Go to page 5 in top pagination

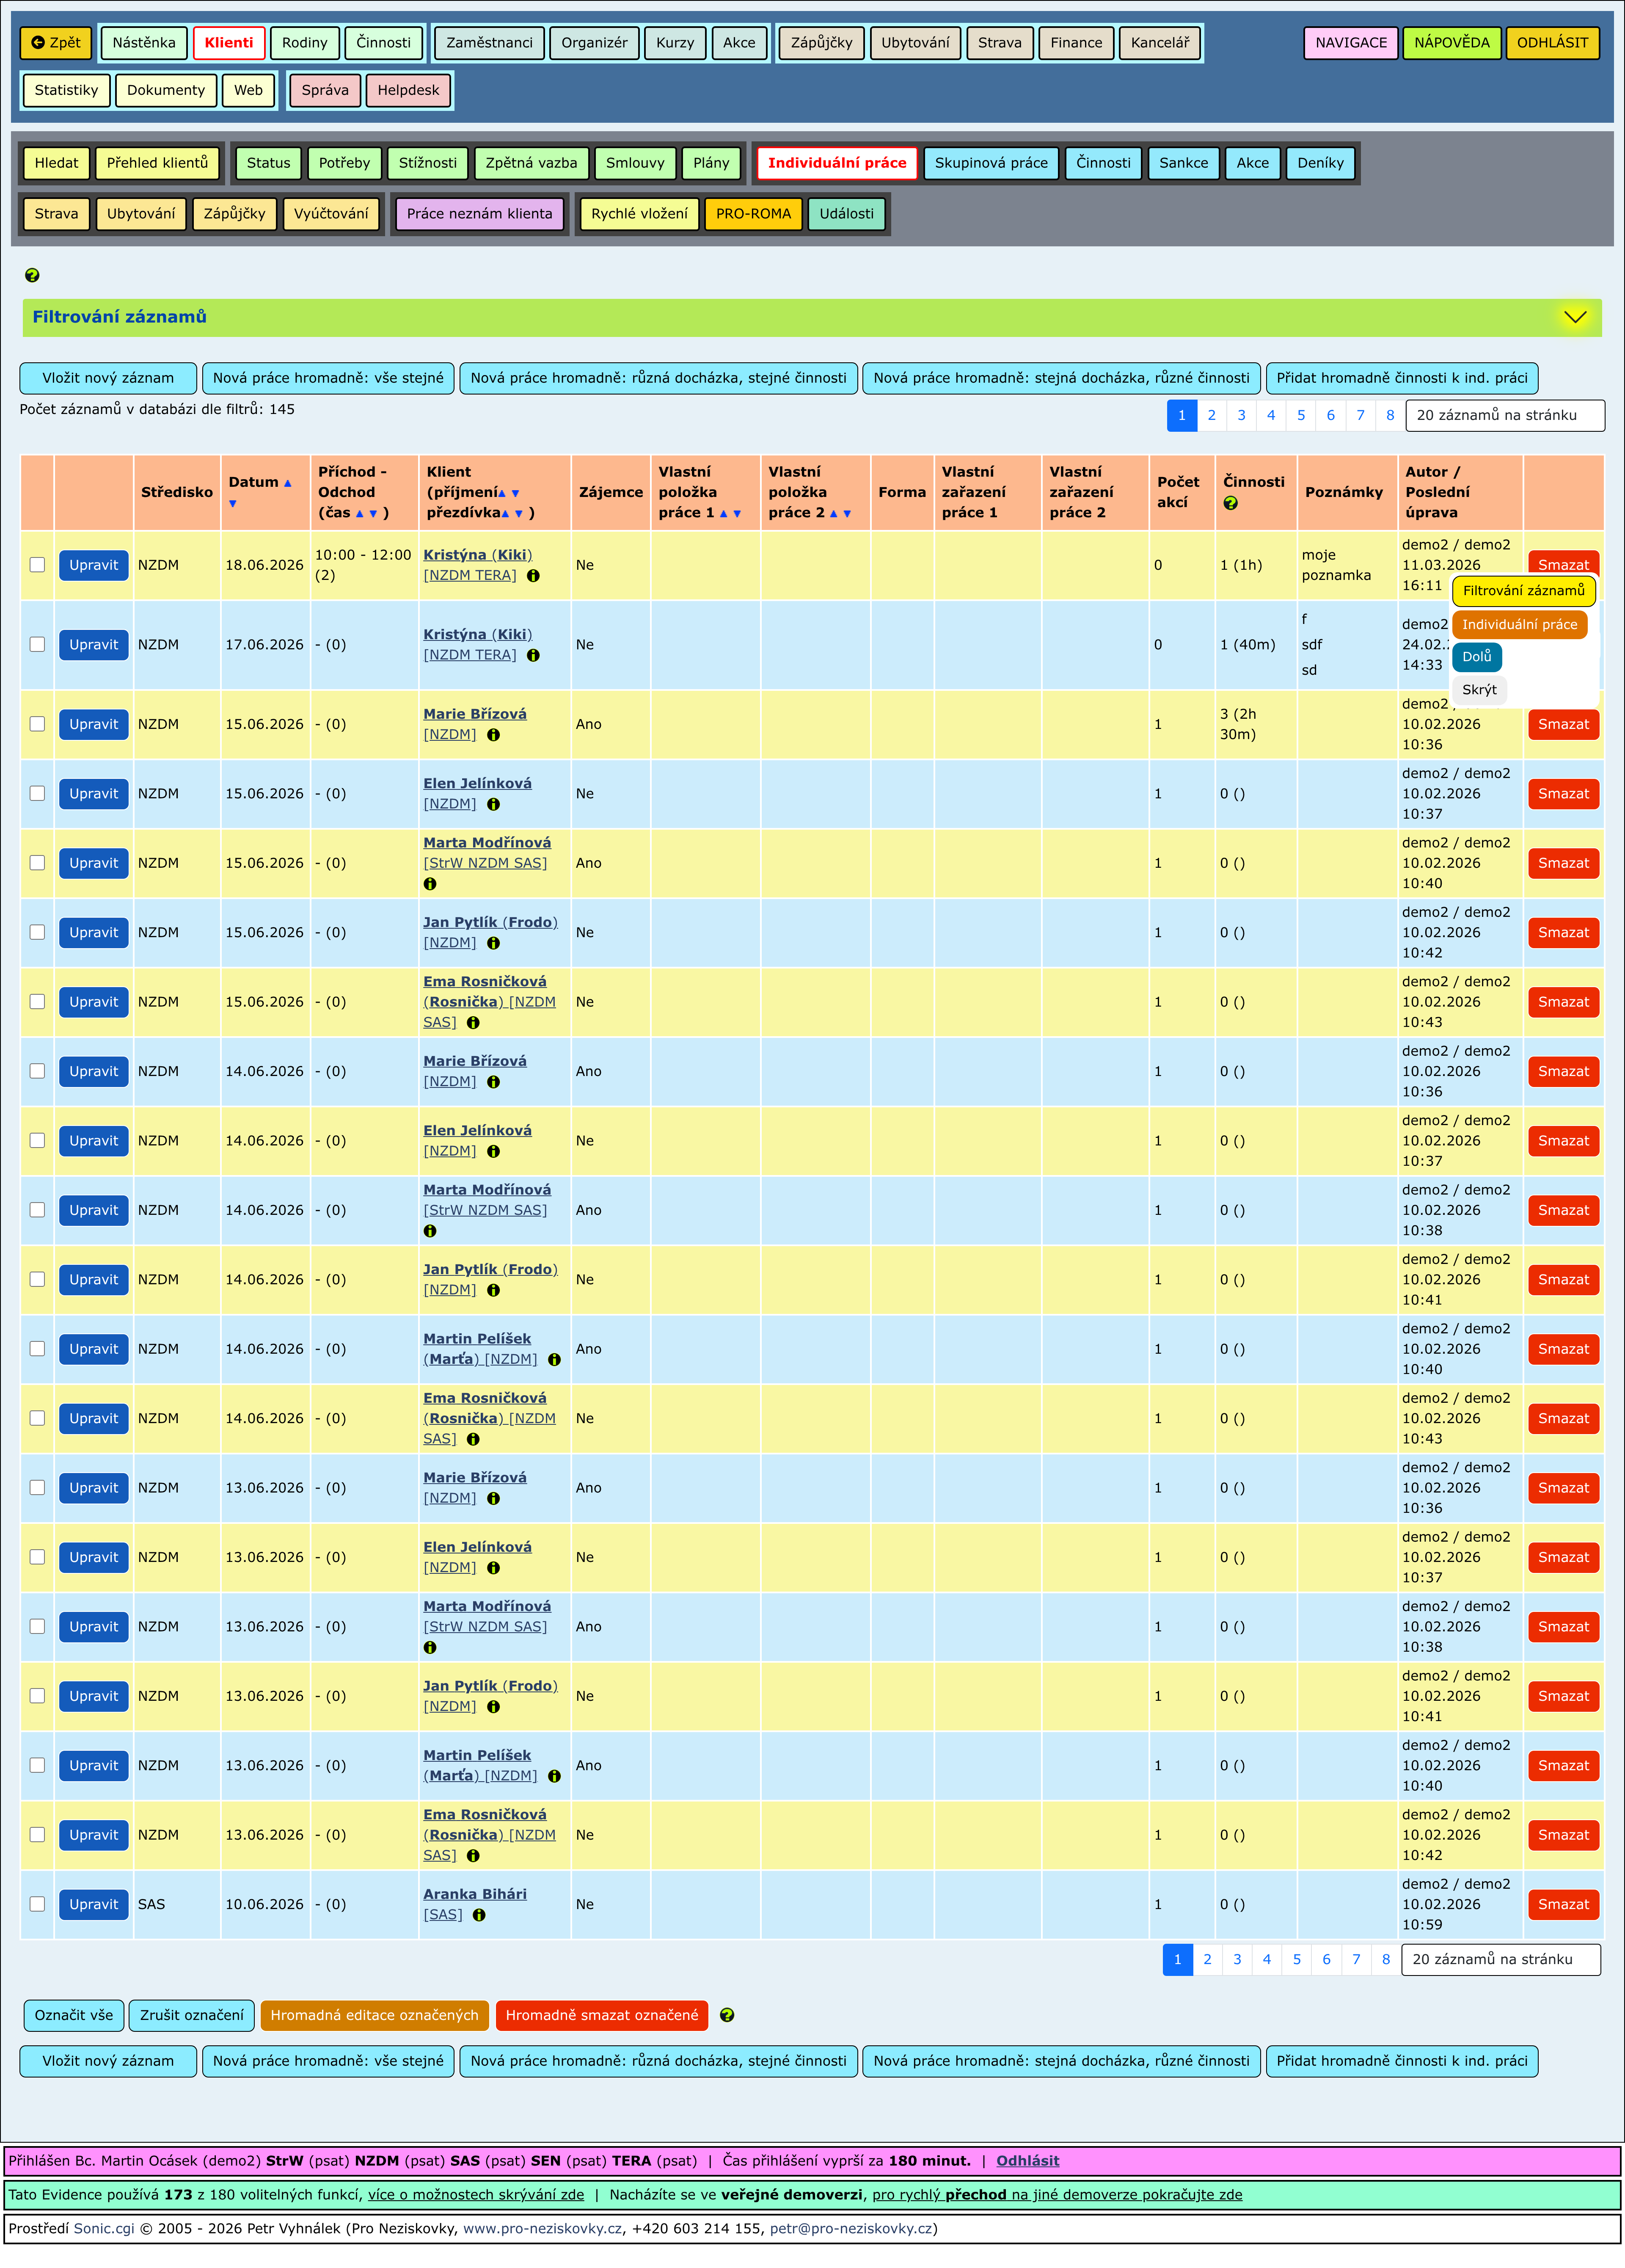pyautogui.click(x=1300, y=415)
